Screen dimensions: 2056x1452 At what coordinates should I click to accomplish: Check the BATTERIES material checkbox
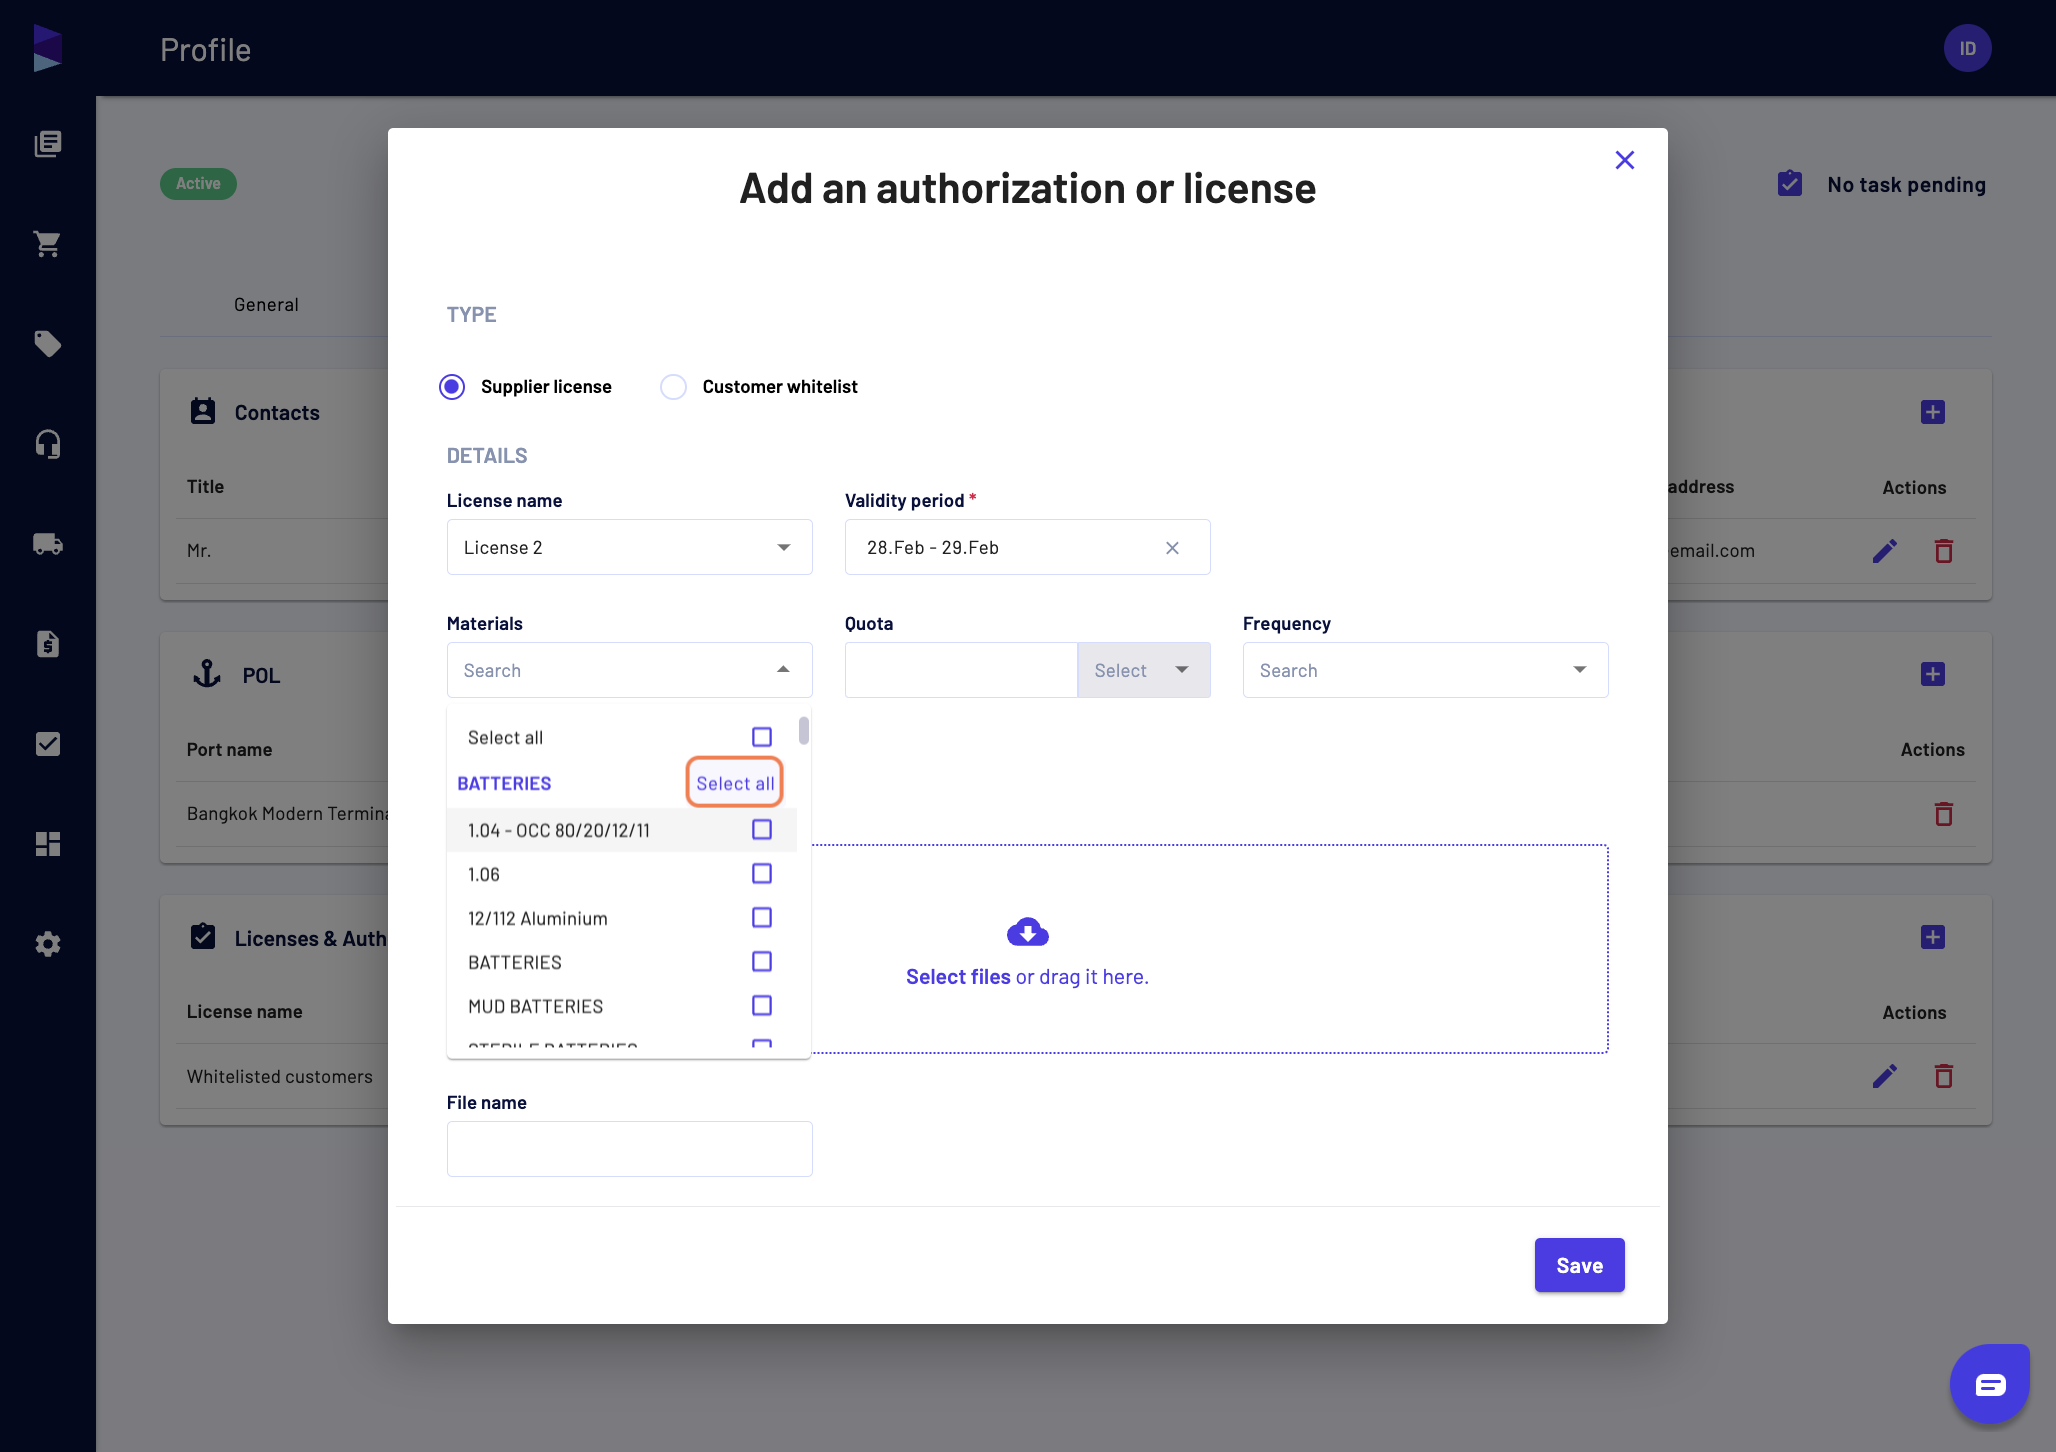[x=761, y=962]
